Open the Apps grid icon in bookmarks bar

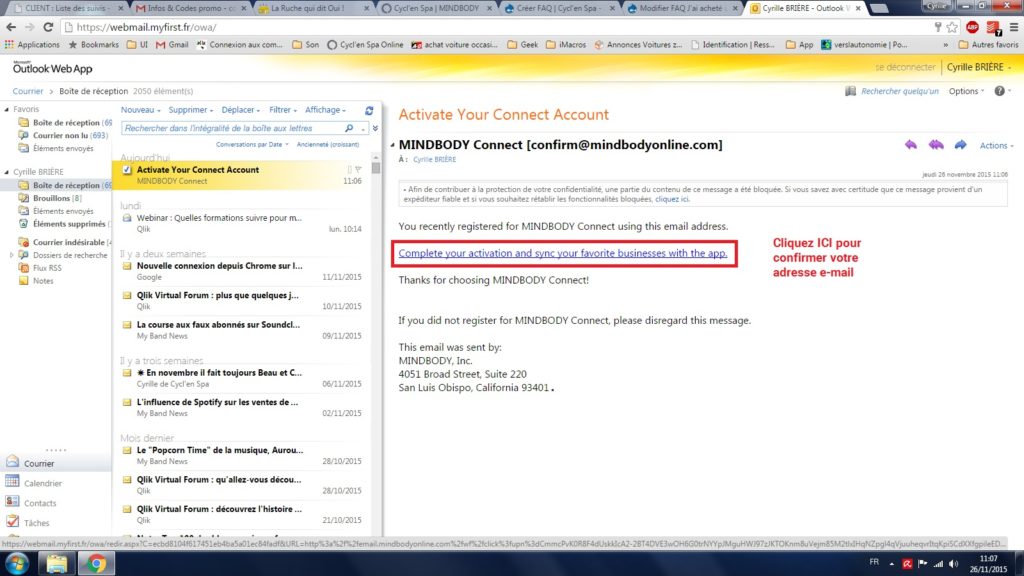tap(9, 44)
